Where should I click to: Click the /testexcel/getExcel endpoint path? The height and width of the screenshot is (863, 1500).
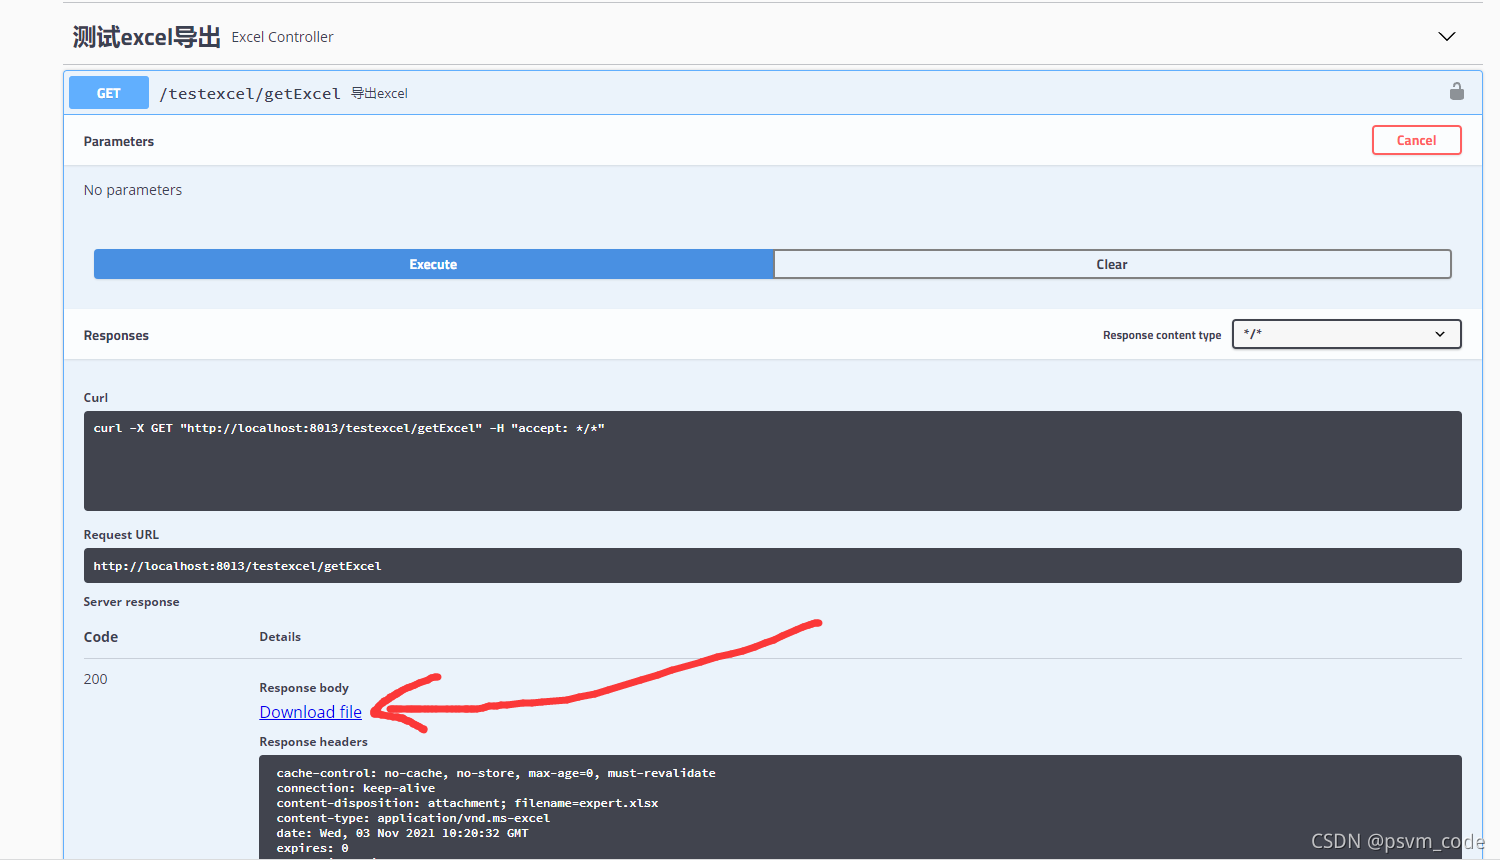pyautogui.click(x=249, y=93)
